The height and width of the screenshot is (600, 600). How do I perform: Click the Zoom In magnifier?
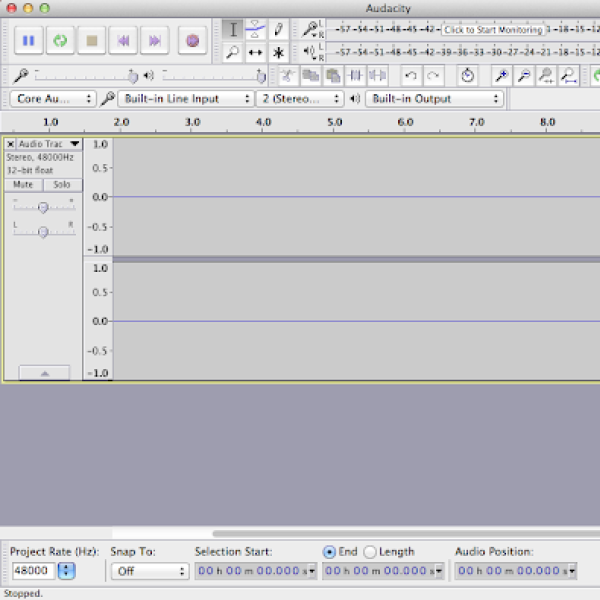pyautogui.click(x=501, y=76)
